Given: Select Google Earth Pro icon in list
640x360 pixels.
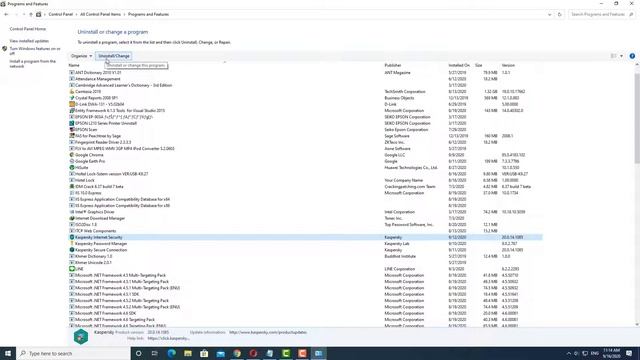Looking at the screenshot, I should pyautogui.click(x=72, y=161).
